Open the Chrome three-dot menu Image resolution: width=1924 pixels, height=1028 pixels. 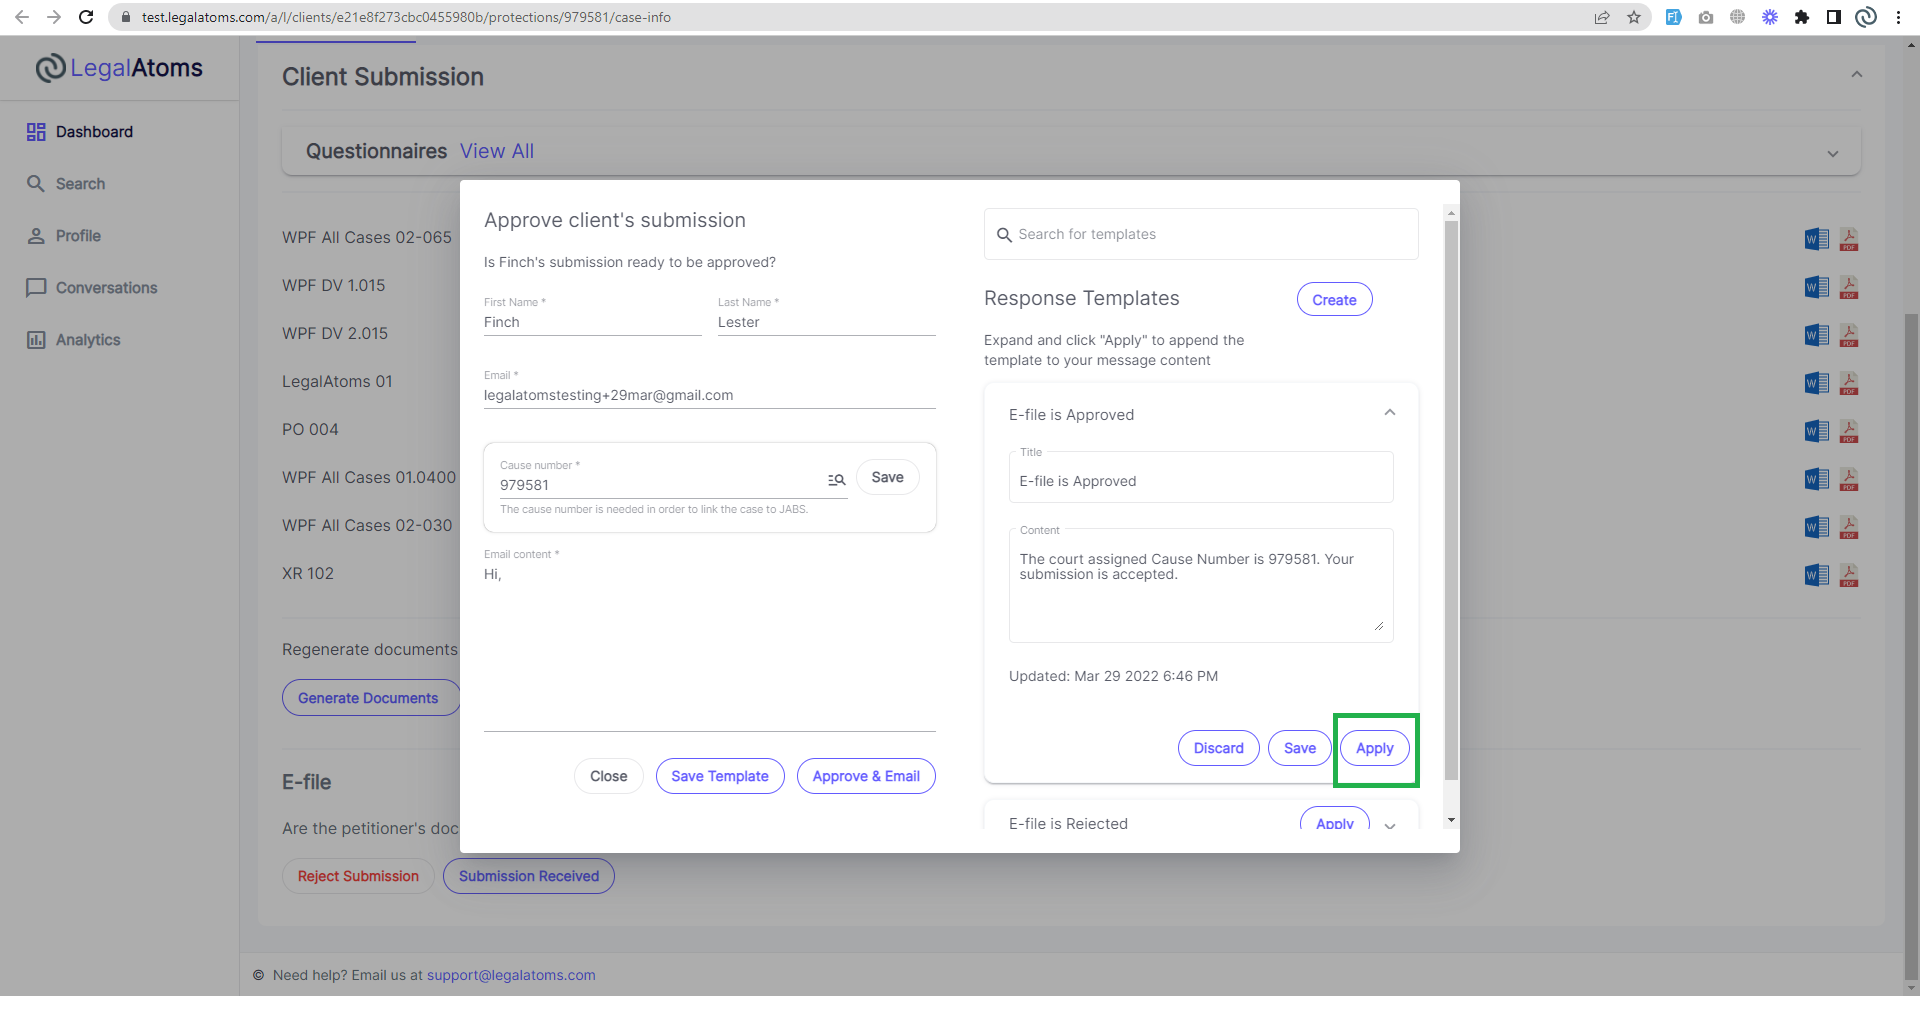tap(1899, 17)
